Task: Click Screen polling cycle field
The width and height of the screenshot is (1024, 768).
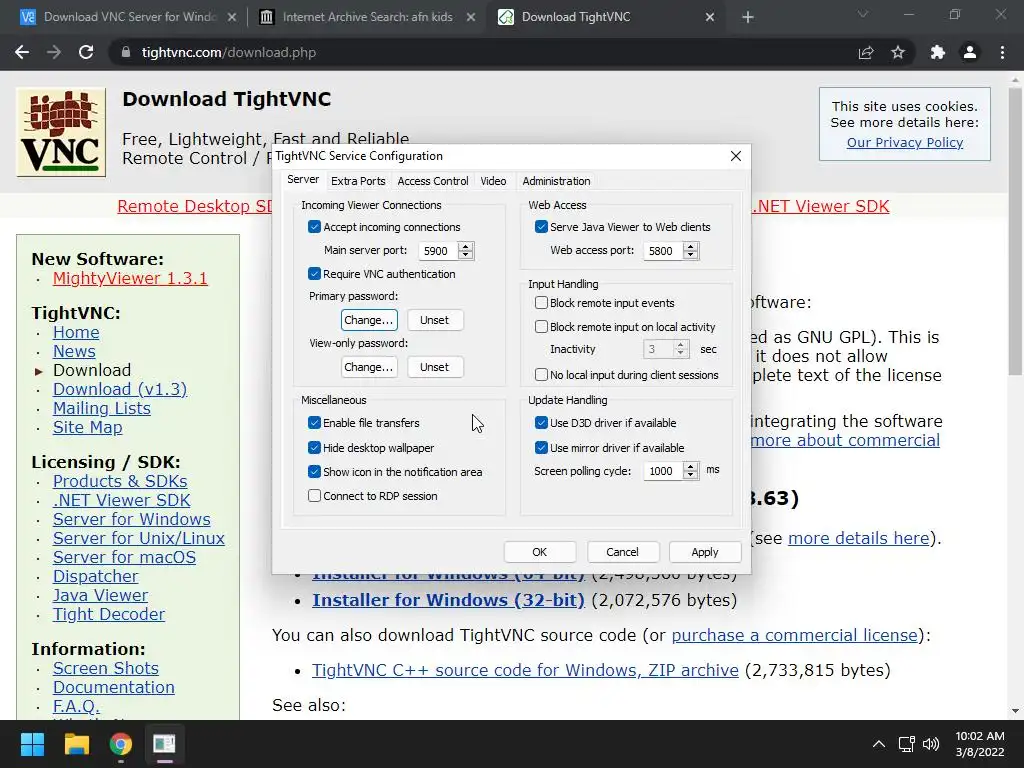Action: click(664, 471)
